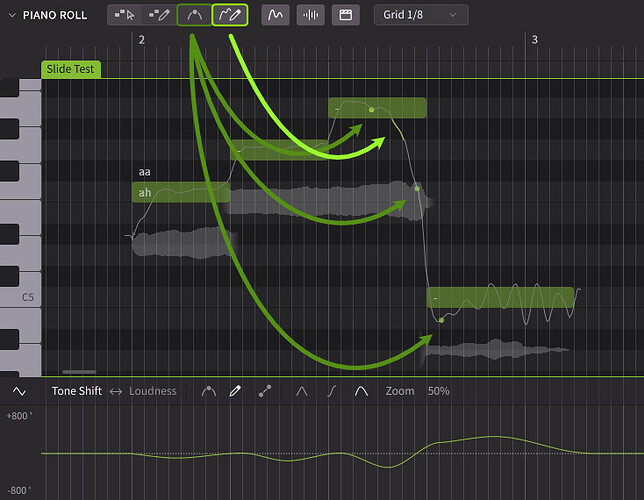Image resolution: width=644 pixels, height=500 pixels.
Task: Choose the parameter pencil tool
Action: (x=235, y=391)
